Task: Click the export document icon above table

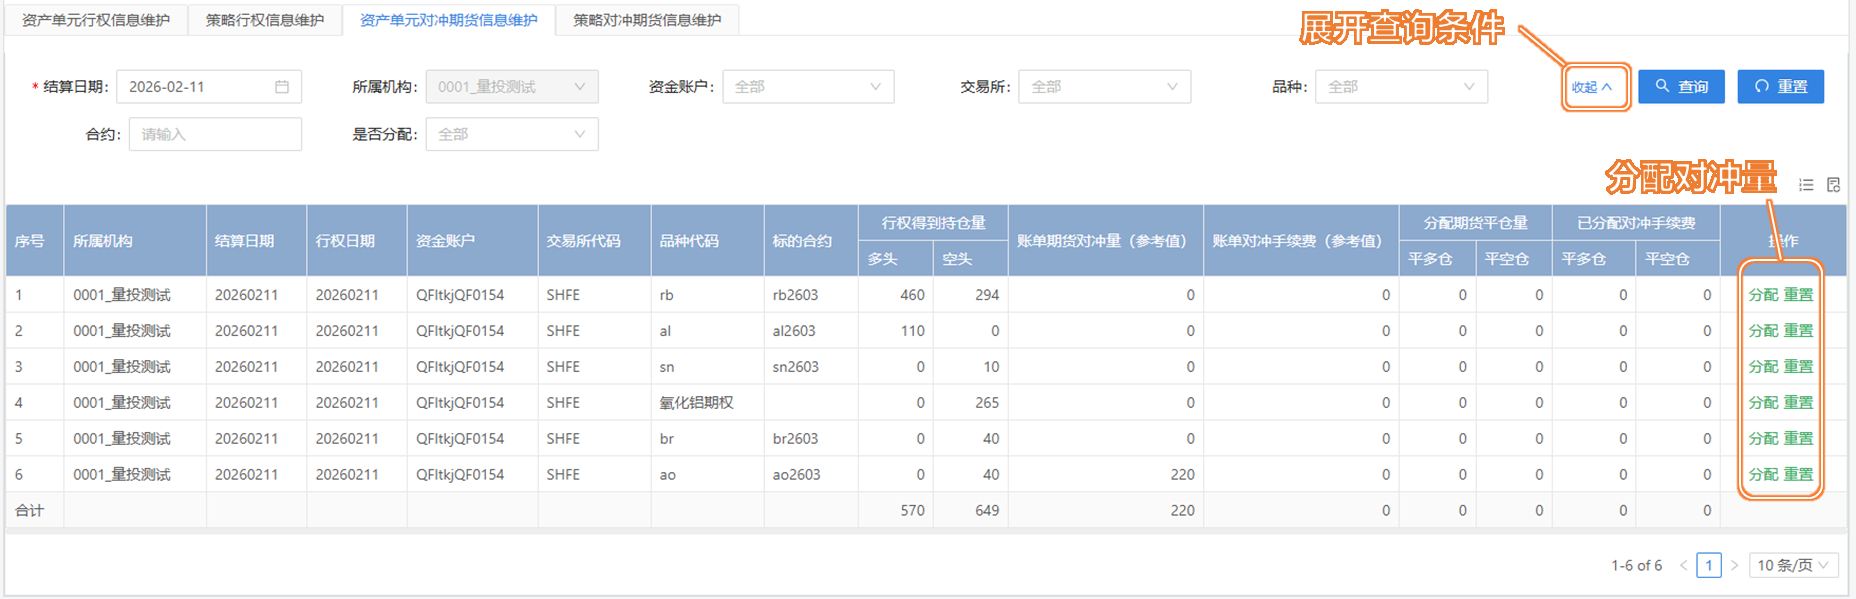Action: (1833, 185)
